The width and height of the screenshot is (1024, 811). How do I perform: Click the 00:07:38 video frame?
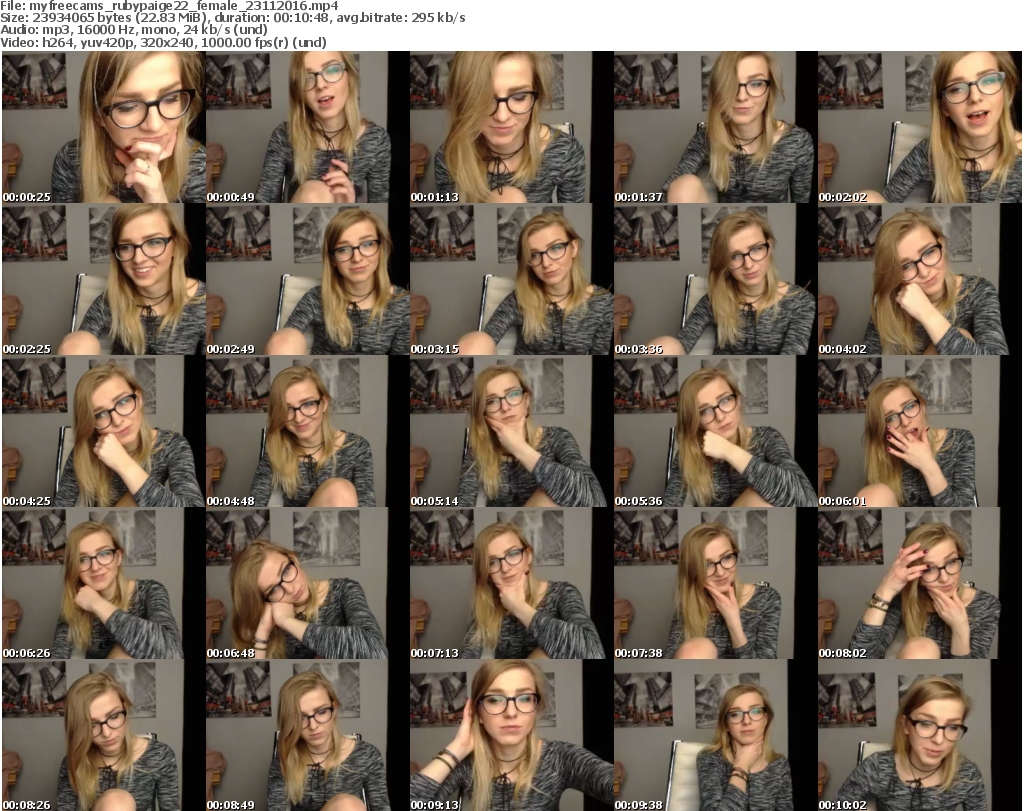(715, 584)
